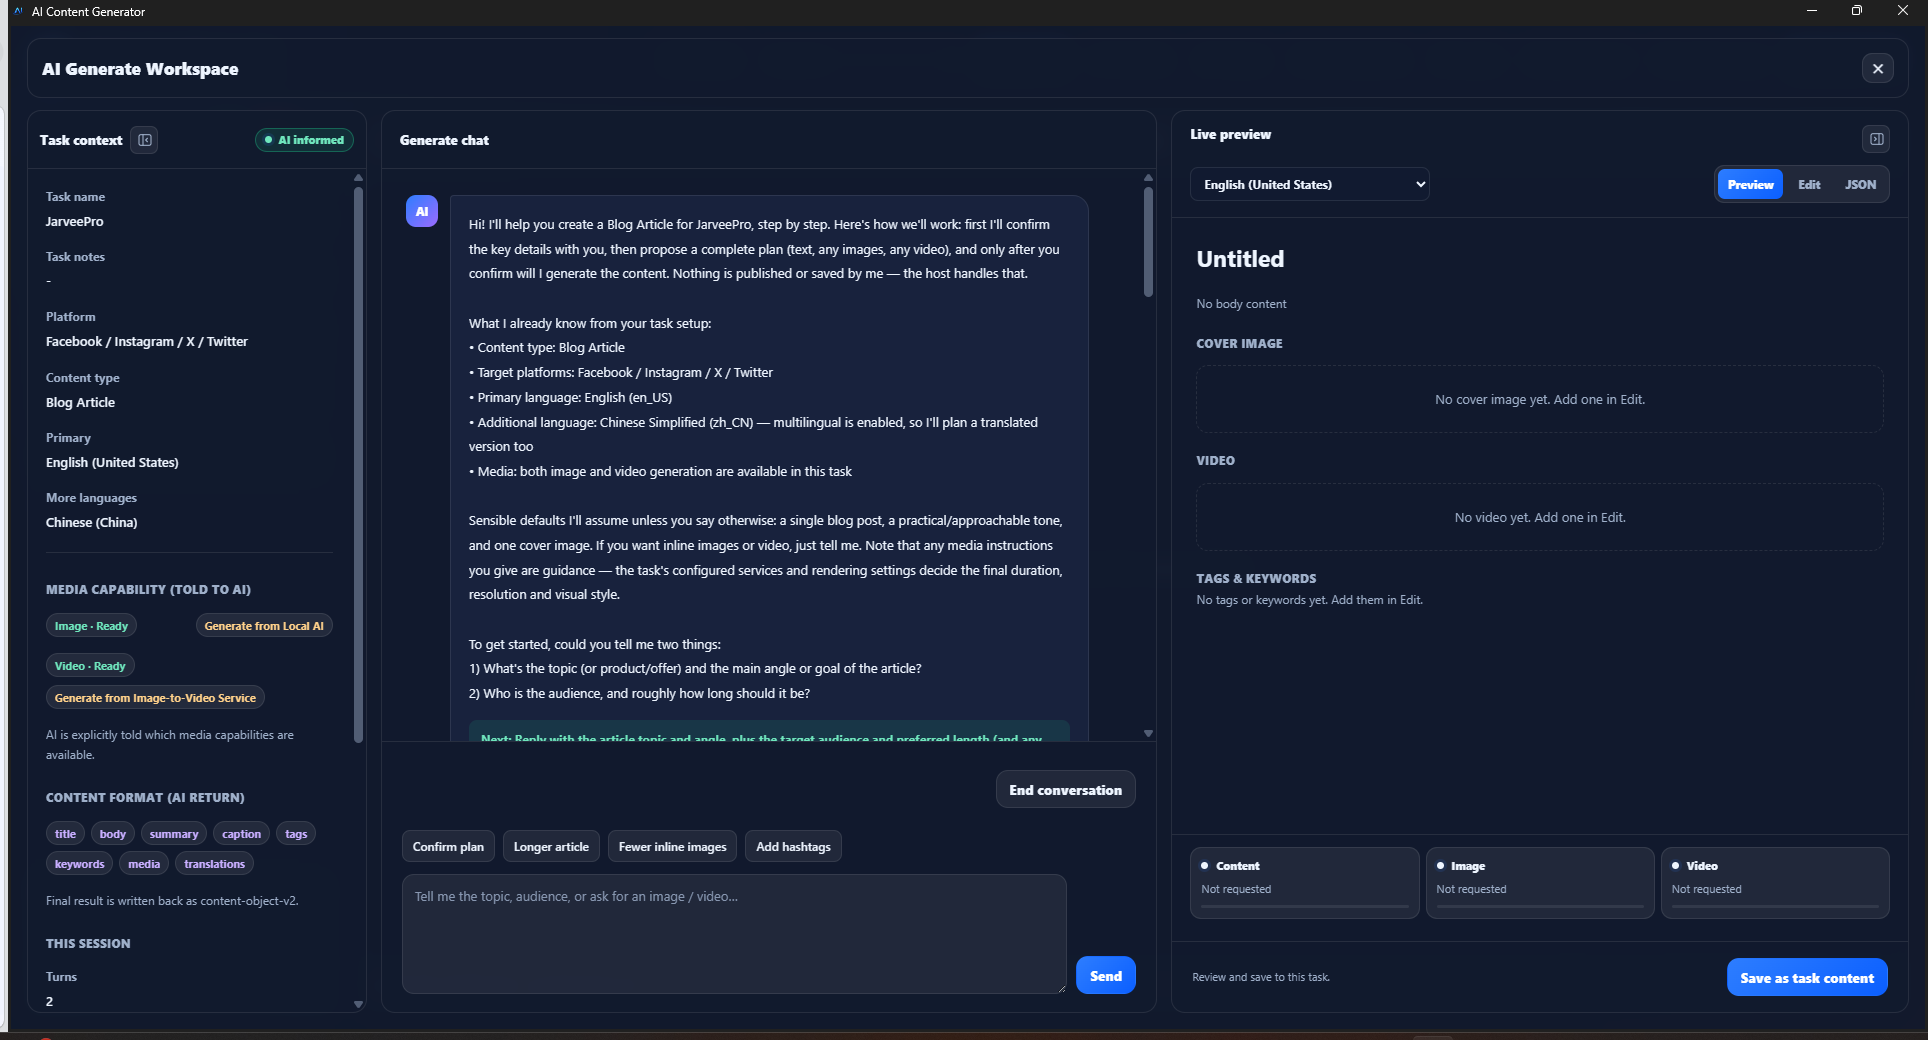Click the video placeholder box
1928x1040 pixels.
click(1539, 517)
